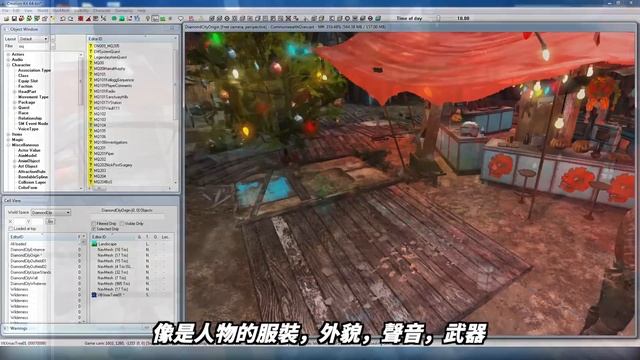Select the SM Event Node category
The width and height of the screenshot is (640, 360).
click(33, 123)
